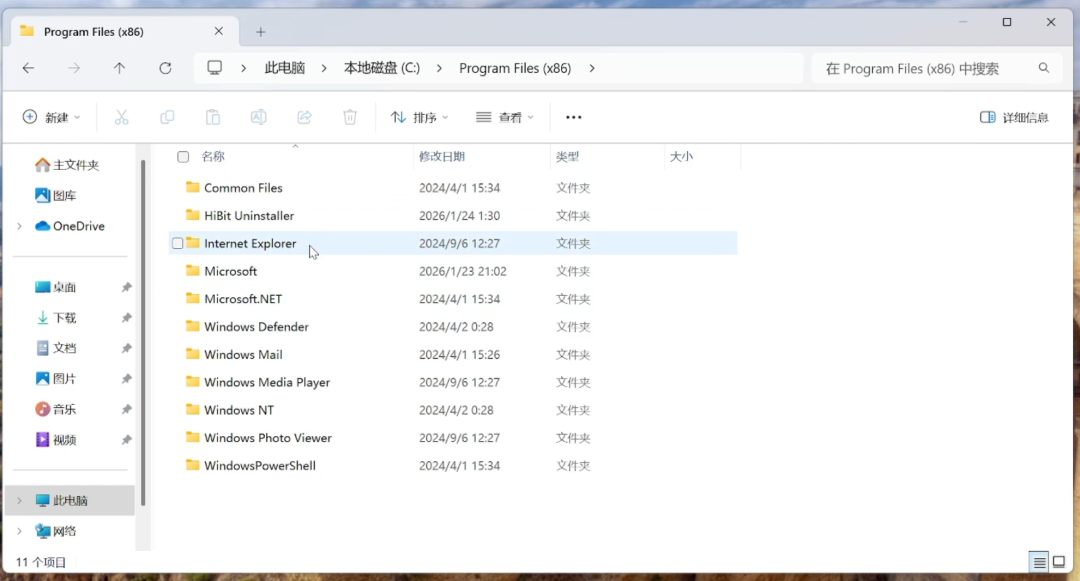Open the 新建 new item menu
The height and width of the screenshot is (581, 1080).
[x=52, y=118]
